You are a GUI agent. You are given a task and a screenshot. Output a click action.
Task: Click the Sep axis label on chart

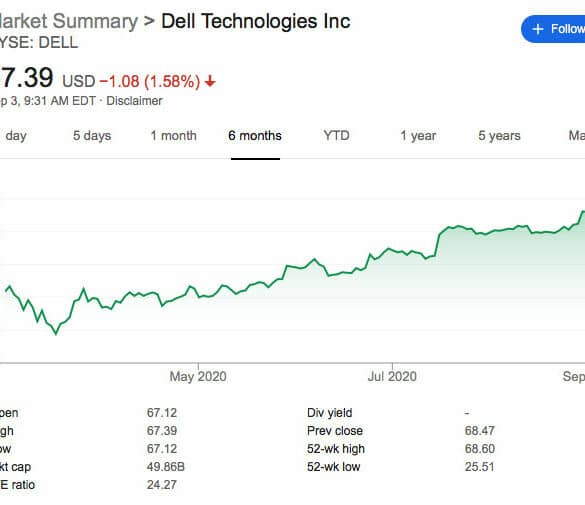coord(574,376)
